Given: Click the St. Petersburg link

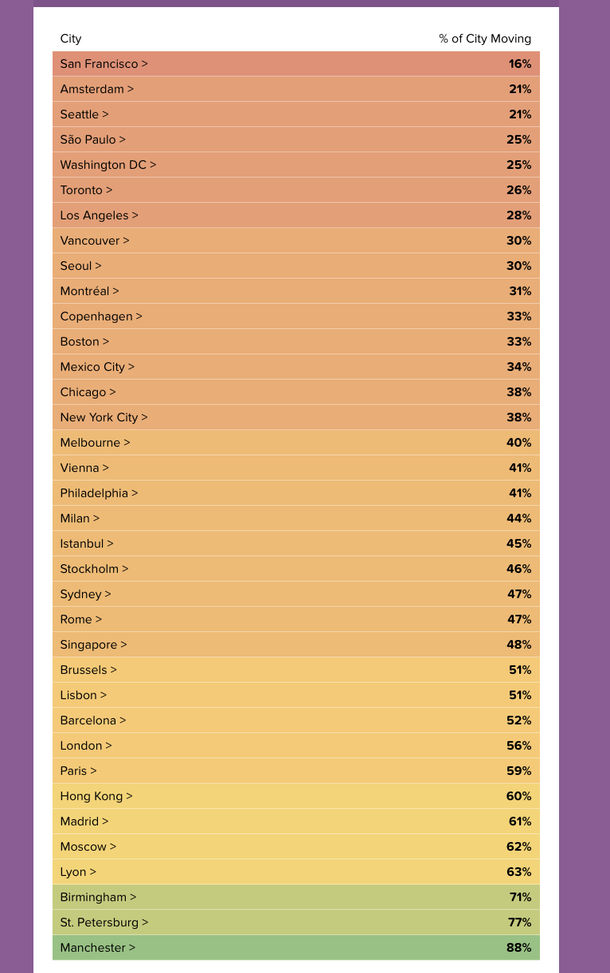Looking at the screenshot, I should click(104, 922).
